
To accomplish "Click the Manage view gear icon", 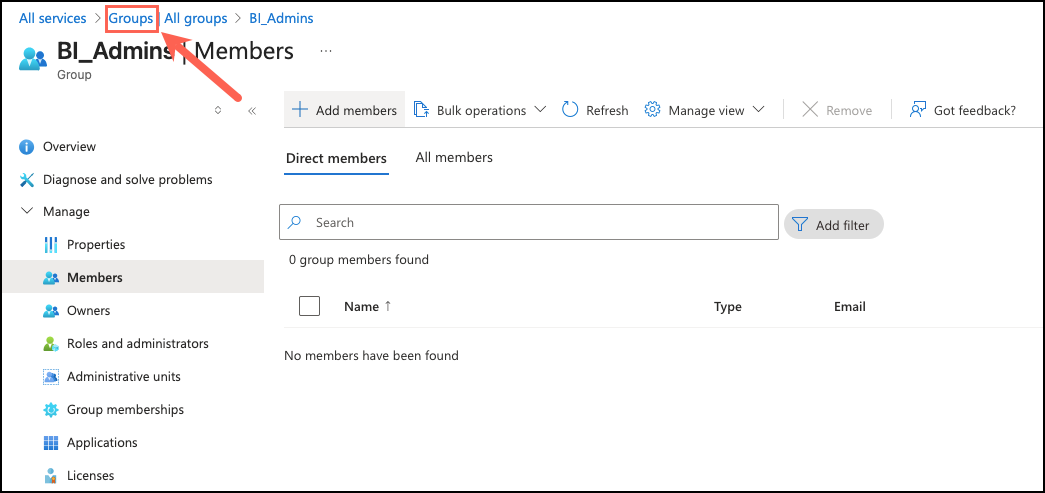I will (652, 110).
